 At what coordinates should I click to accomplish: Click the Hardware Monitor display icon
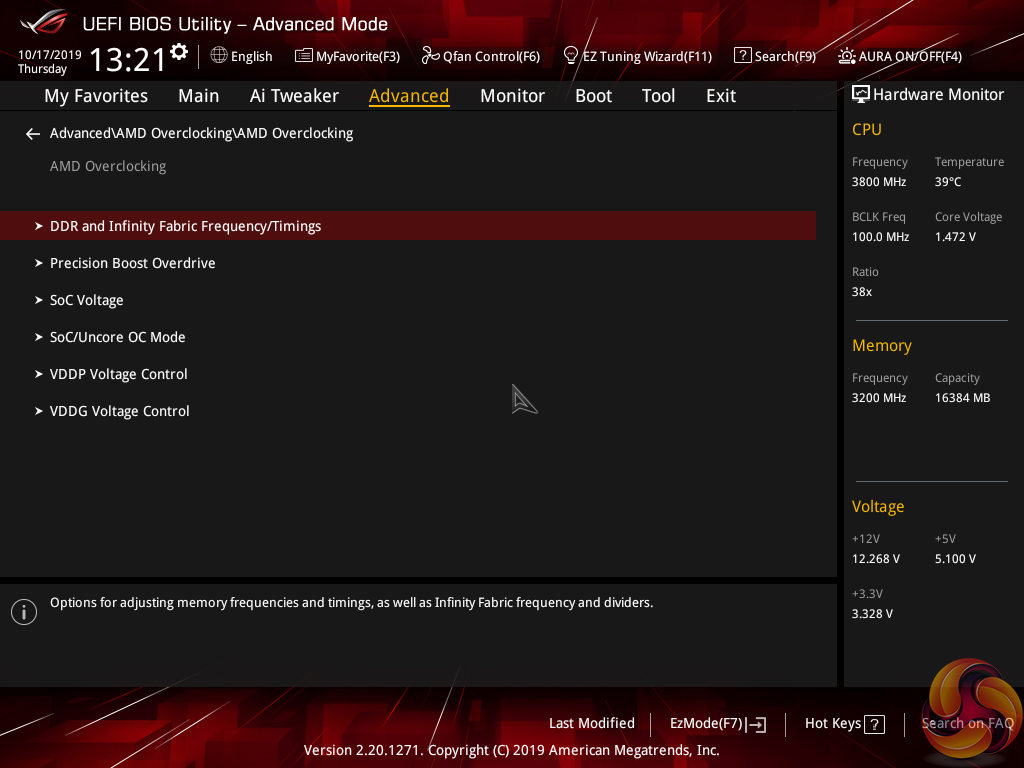pos(861,94)
